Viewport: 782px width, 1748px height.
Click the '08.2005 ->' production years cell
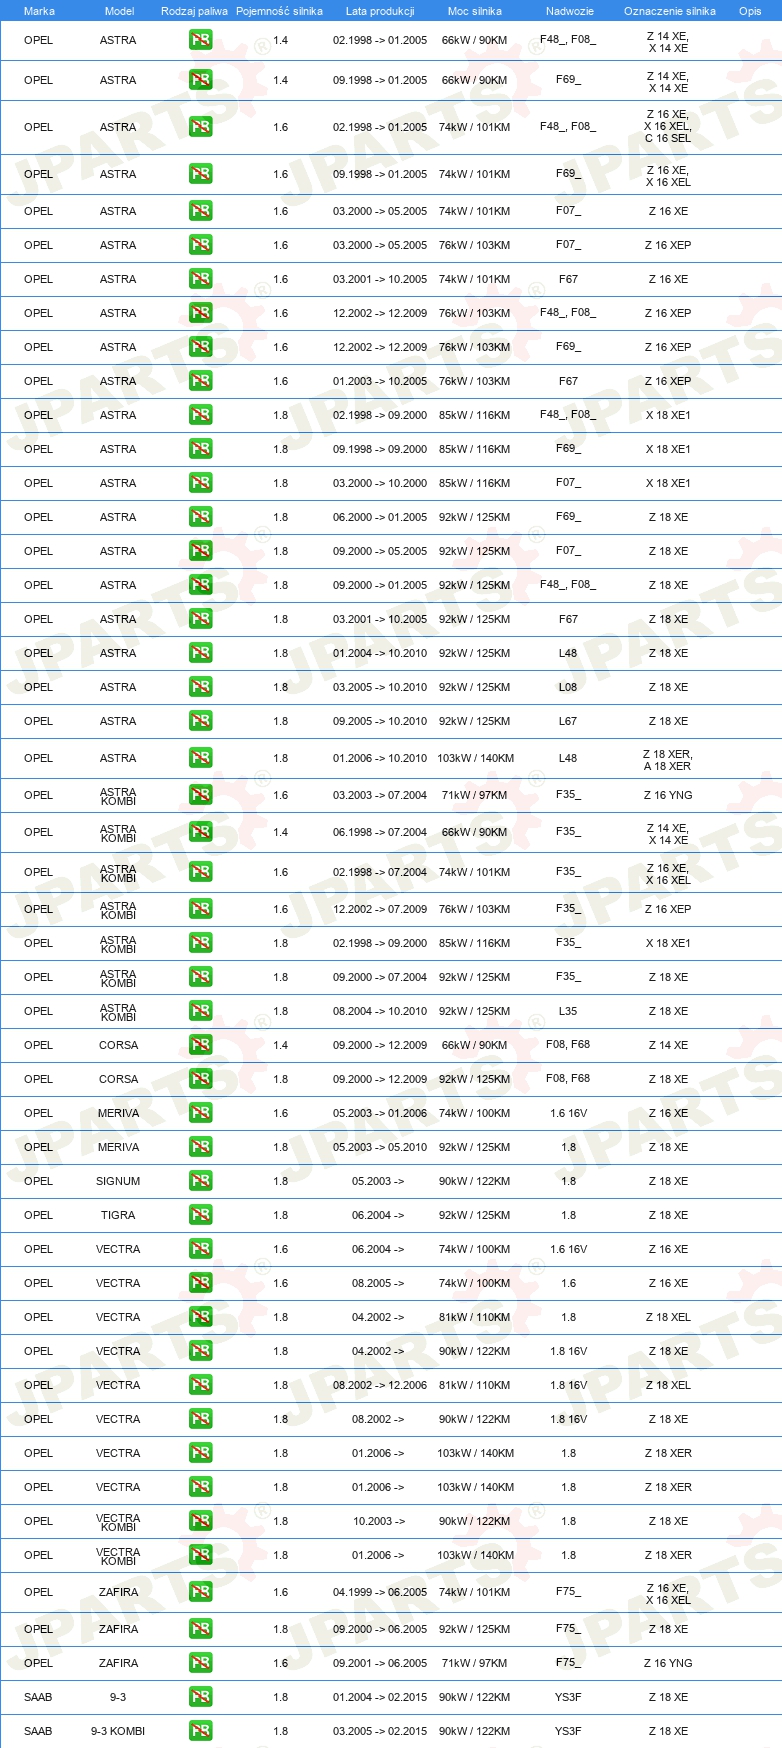coord(378,1283)
